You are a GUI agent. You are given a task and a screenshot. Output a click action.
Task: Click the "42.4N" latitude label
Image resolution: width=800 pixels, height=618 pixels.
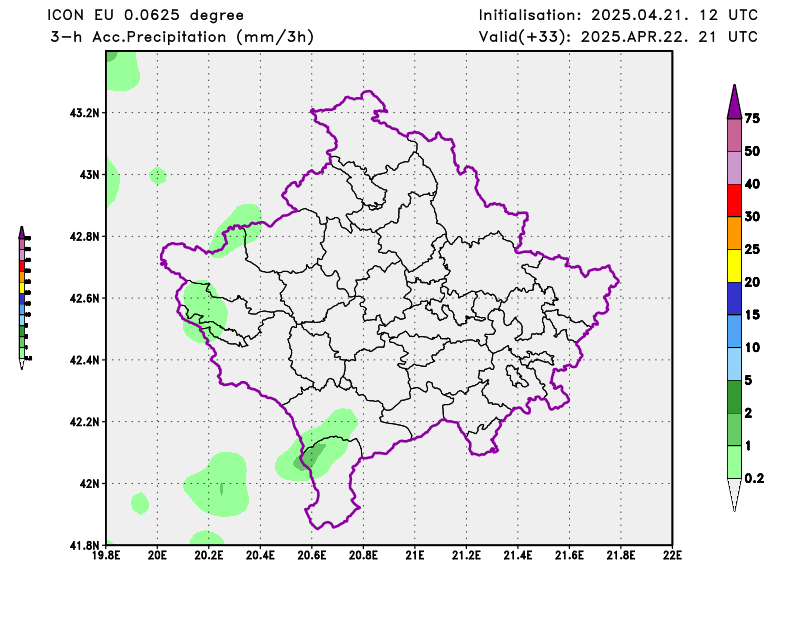tap(85, 360)
